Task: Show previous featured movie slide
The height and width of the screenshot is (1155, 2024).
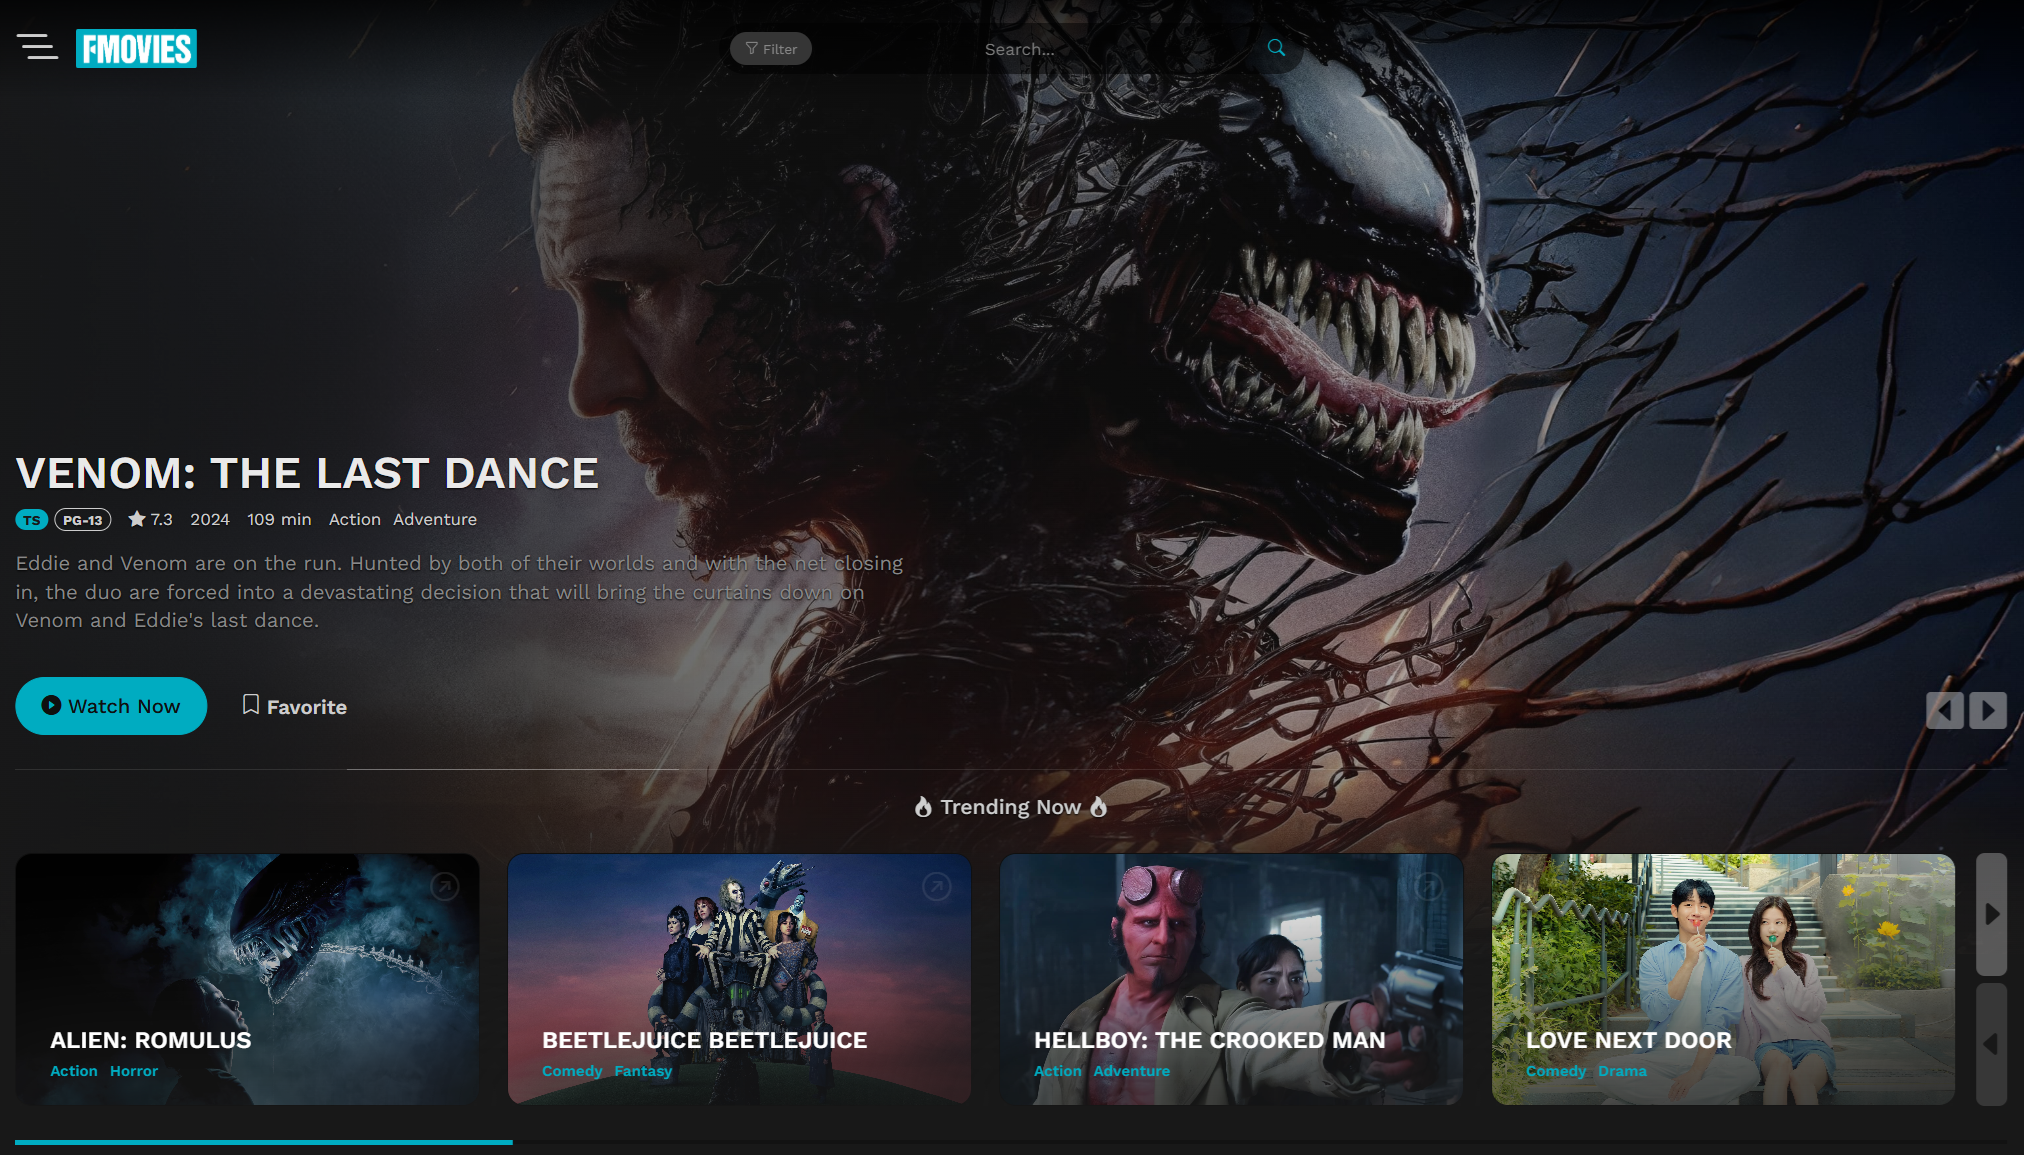Action: pyautogui.click(x=1944, y=710)
